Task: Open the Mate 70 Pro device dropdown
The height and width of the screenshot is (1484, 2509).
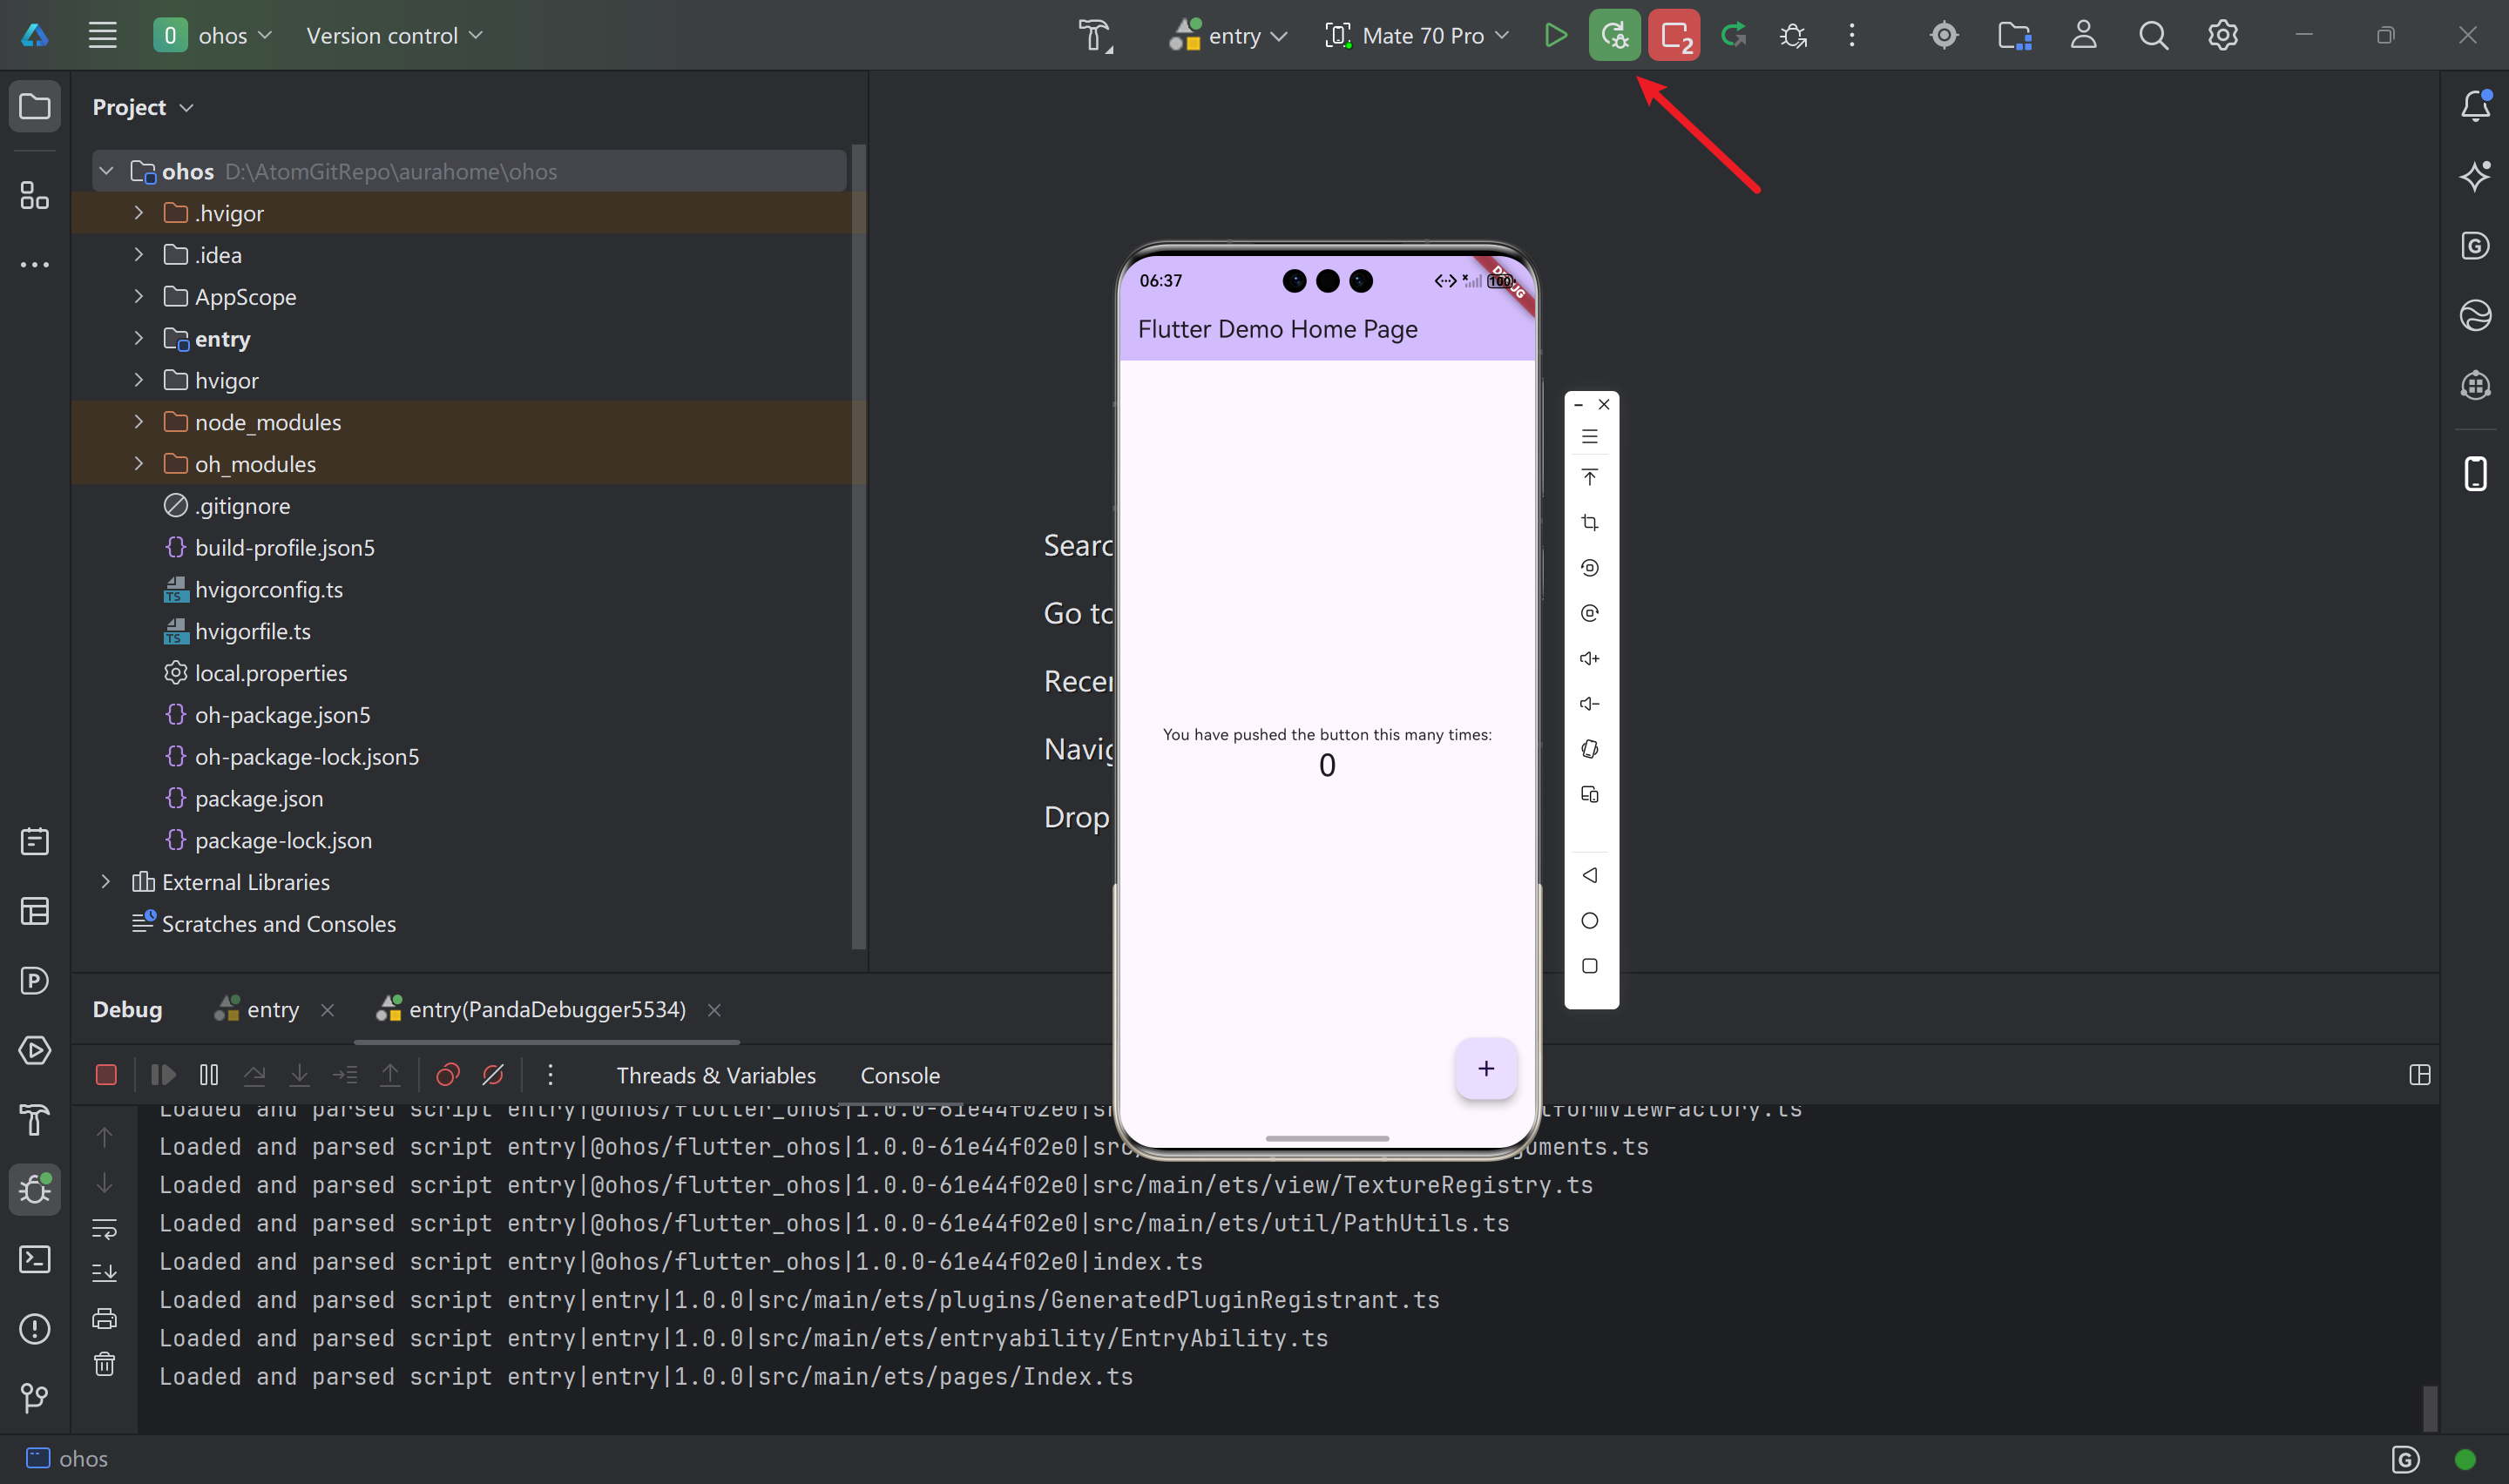Action: [1418, 36]
